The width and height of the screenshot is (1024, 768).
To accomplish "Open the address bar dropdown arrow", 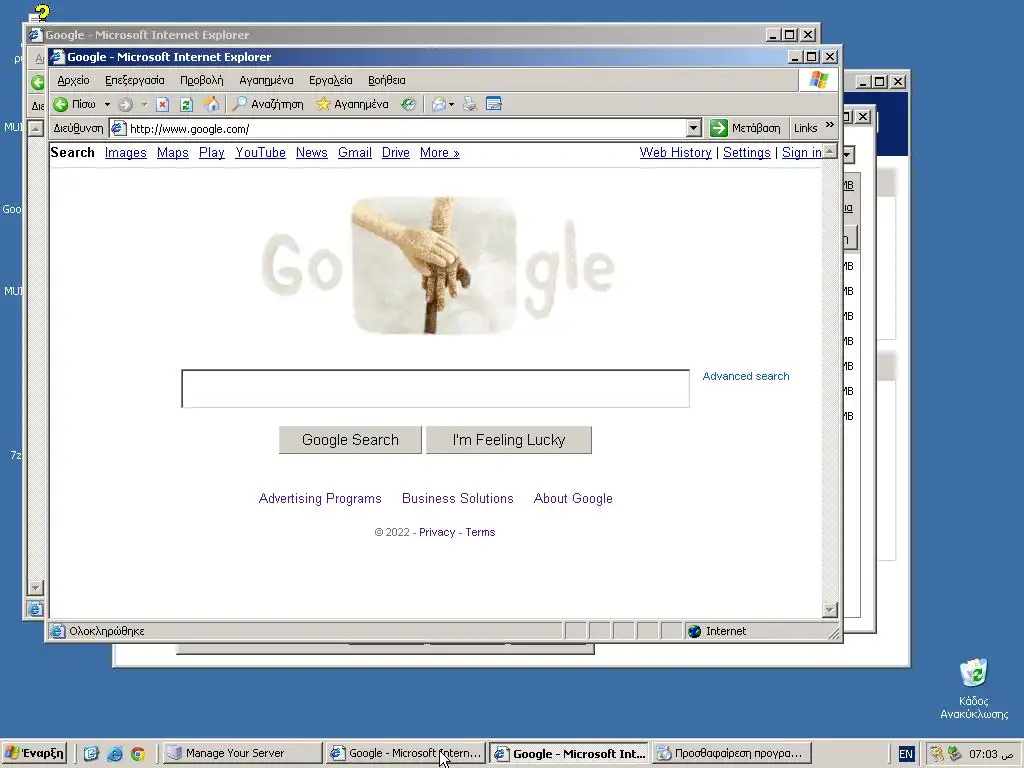I will 694,128.
